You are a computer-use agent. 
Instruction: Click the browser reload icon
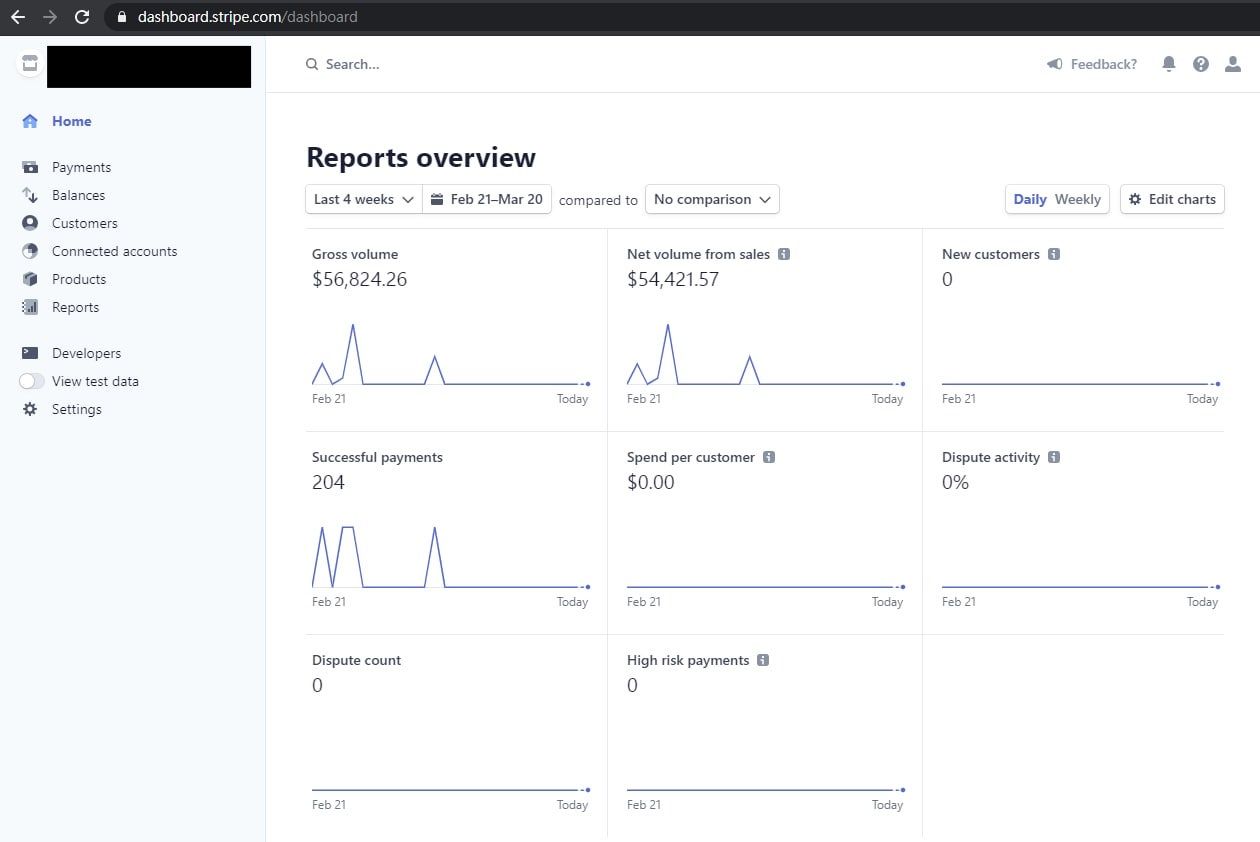click(82, 17)
